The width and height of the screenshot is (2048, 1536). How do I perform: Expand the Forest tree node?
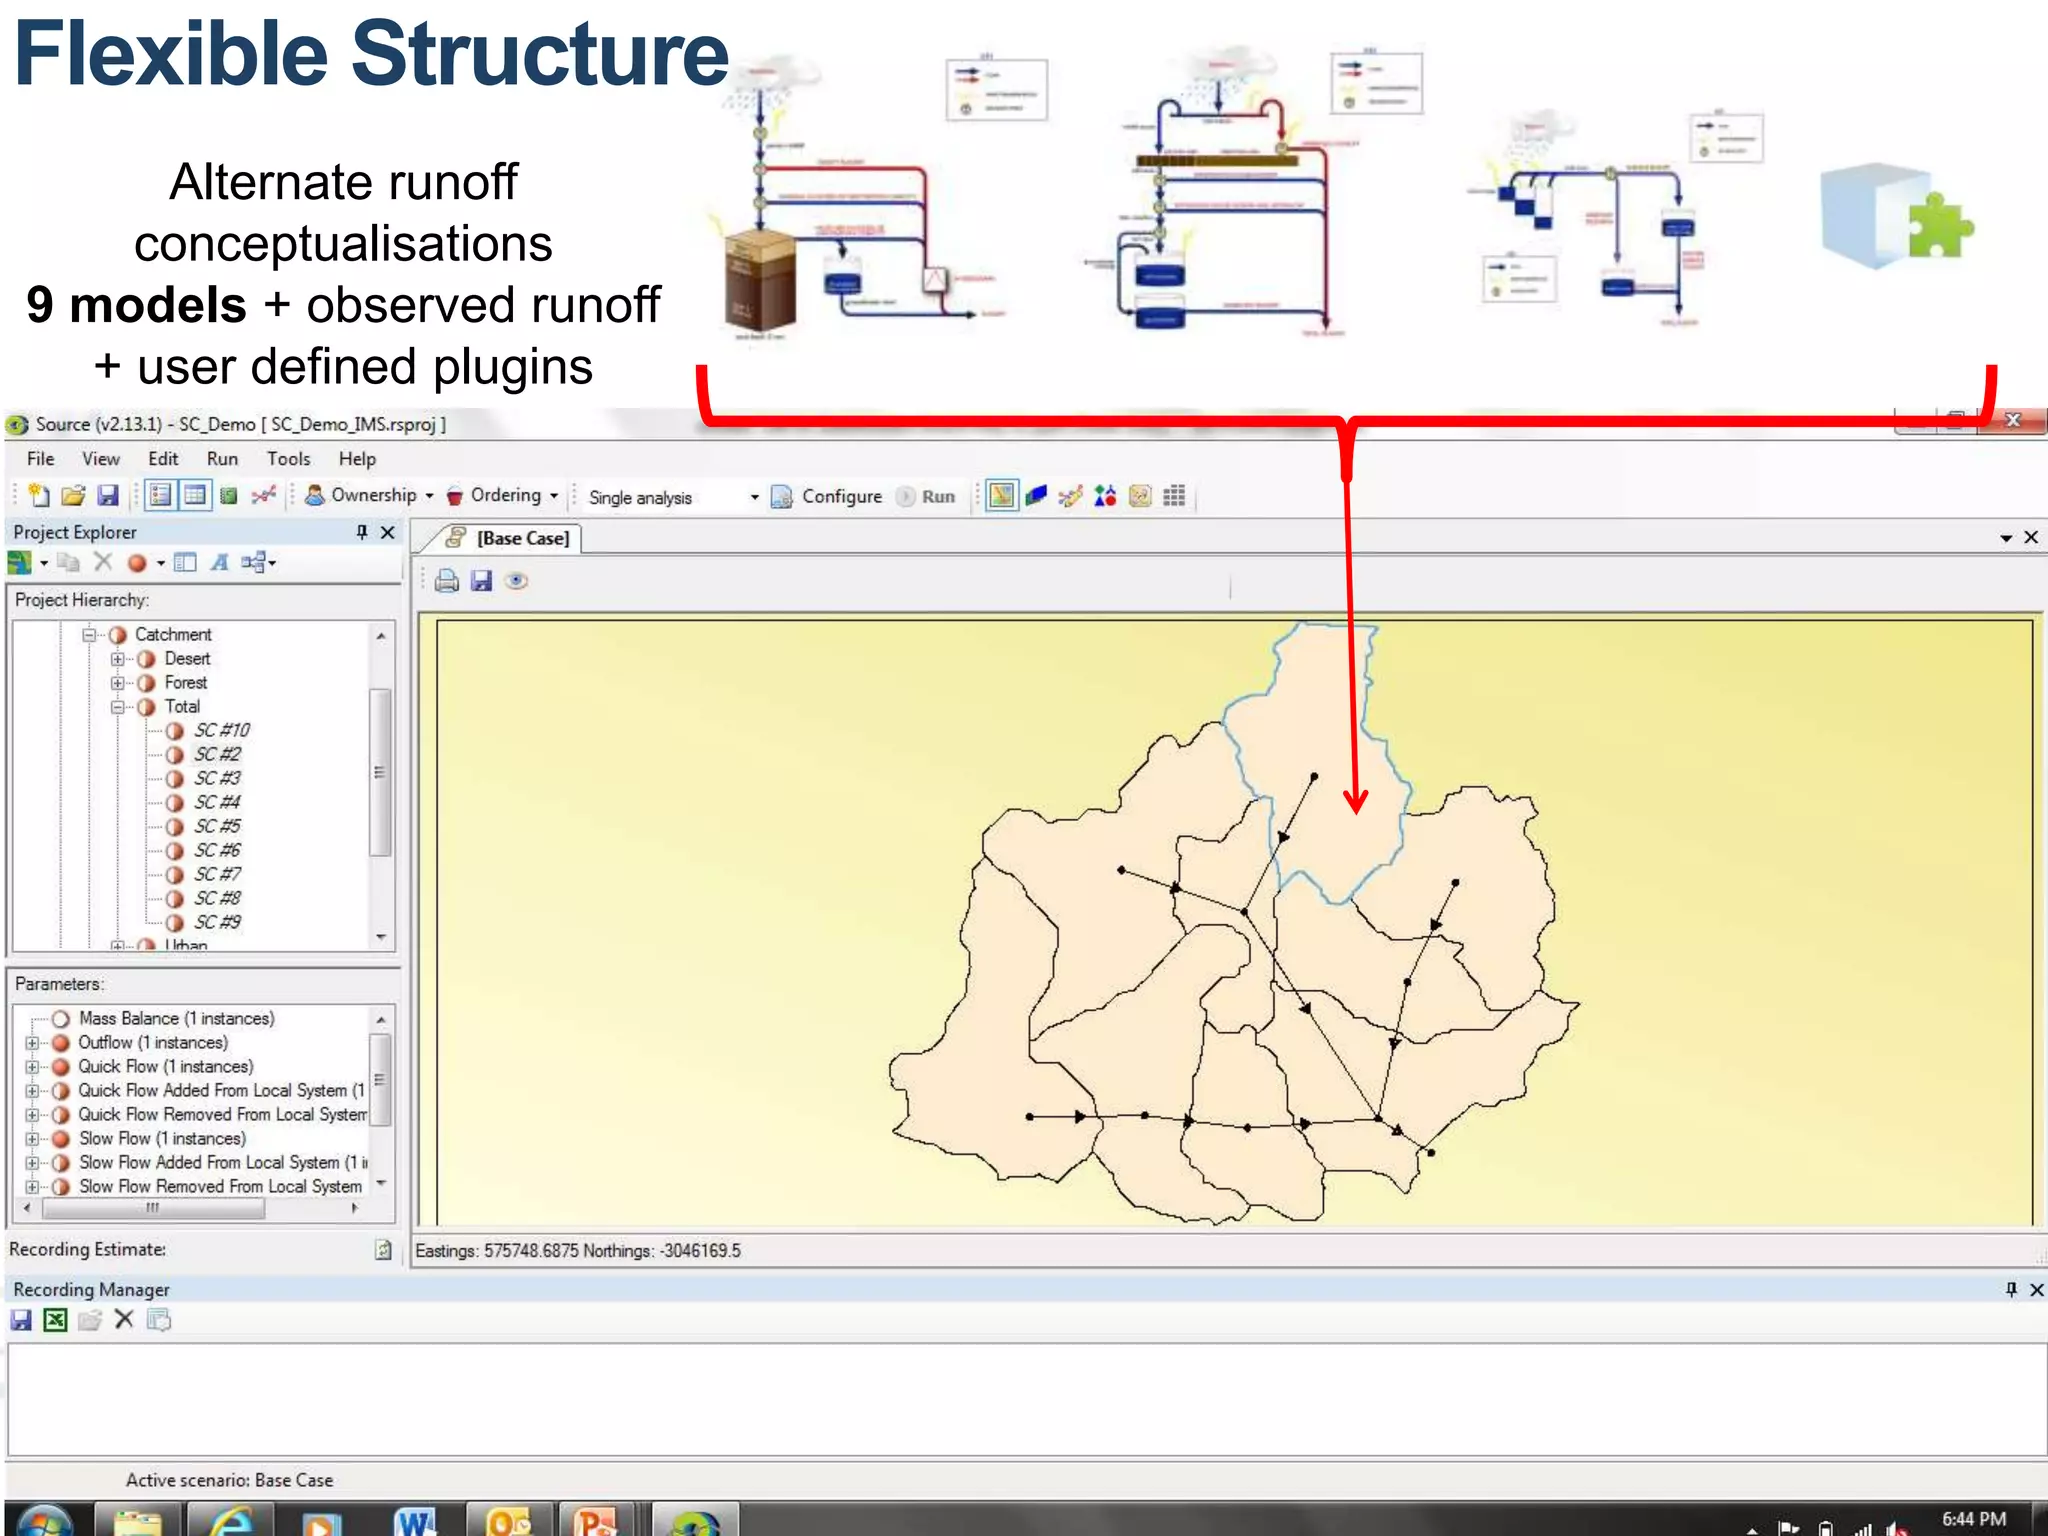118,683
